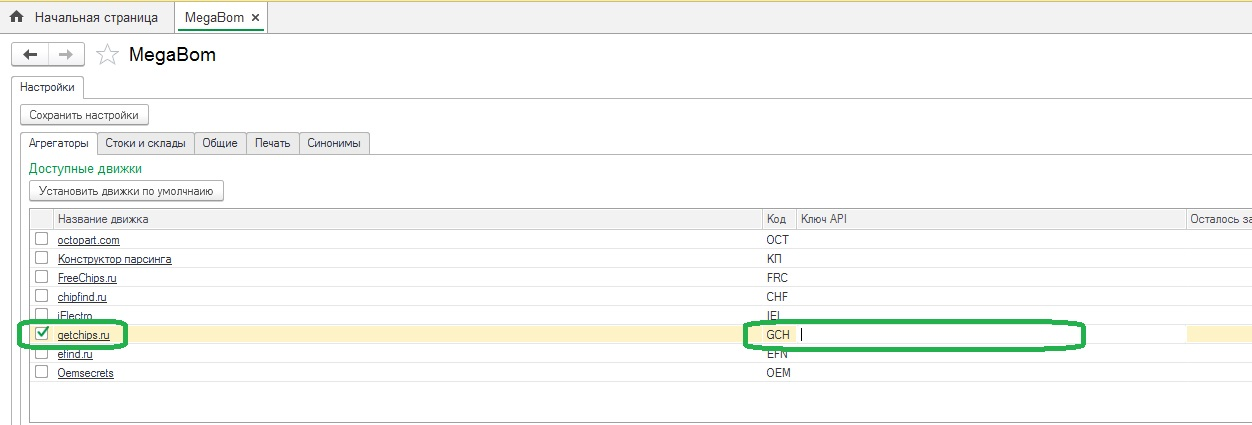
Task: Click the Название движка column header
Action: (400, 219)
